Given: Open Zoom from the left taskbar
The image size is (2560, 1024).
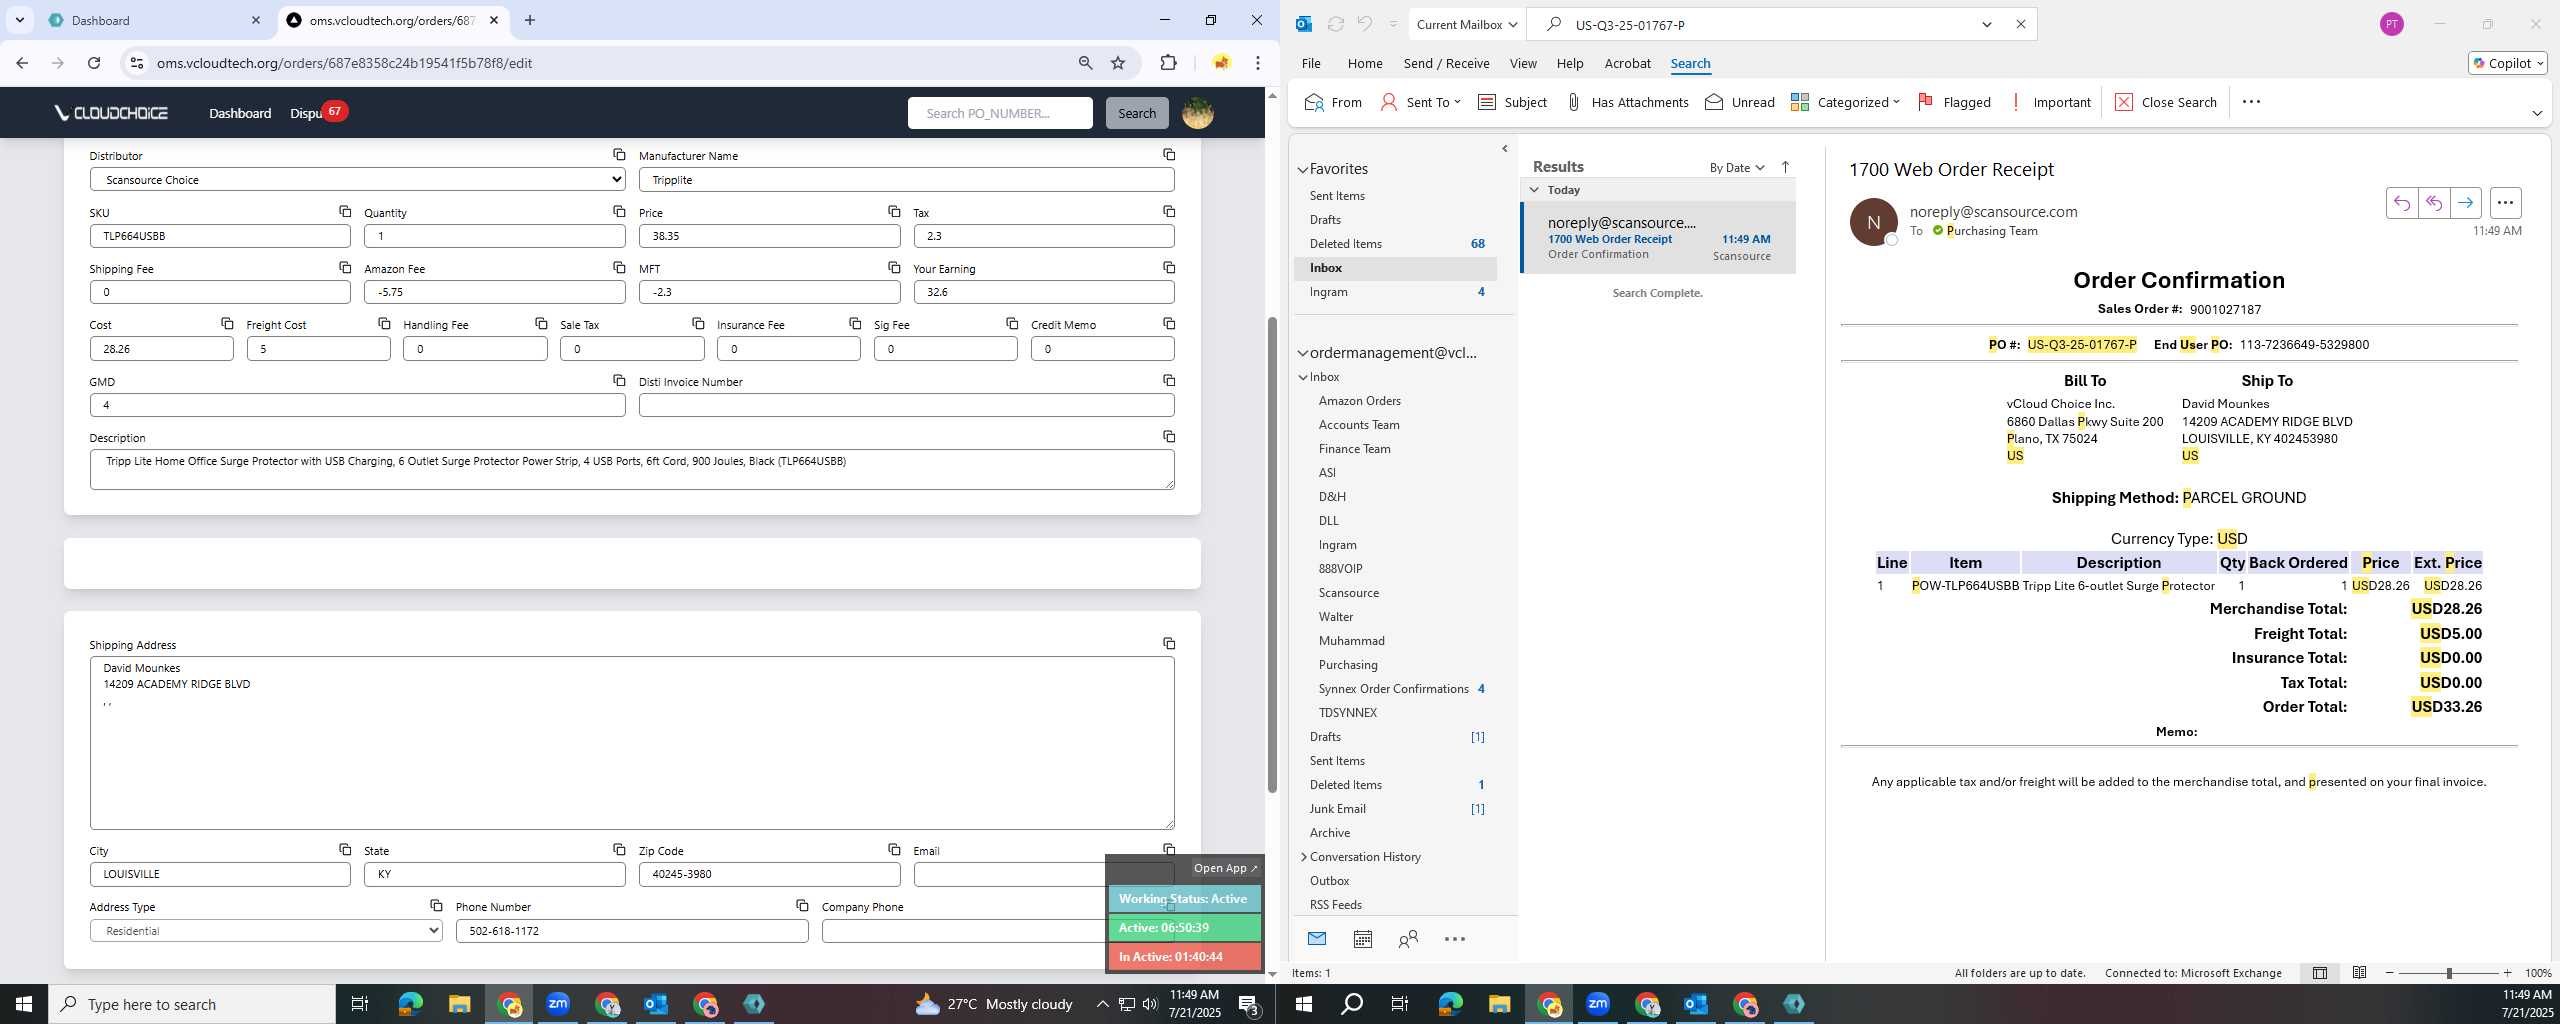Looking at the screenshot, I should (x=558, y=1004).
